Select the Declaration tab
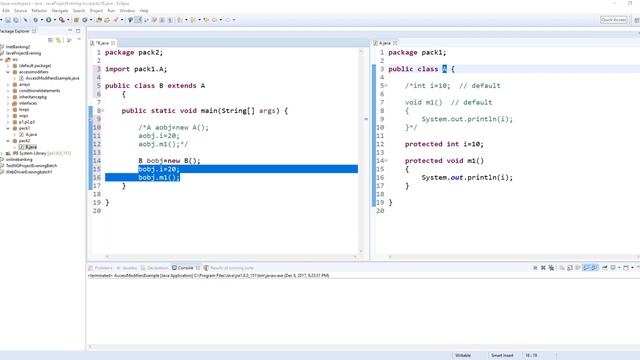Viewport: 640px width, 360px height. 154,268
